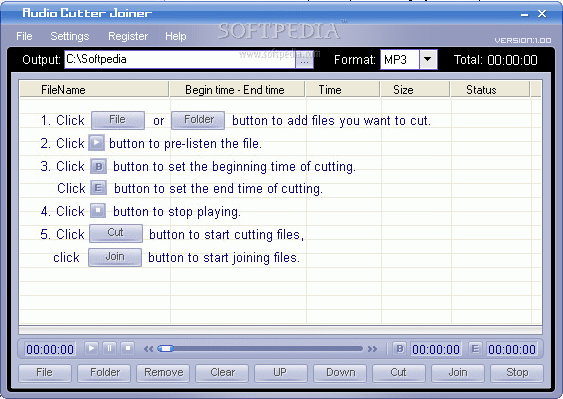Click the E icon in the instructions
Image resolution: width=563 pixels, height=399 pixels.
tap(98, 188)
